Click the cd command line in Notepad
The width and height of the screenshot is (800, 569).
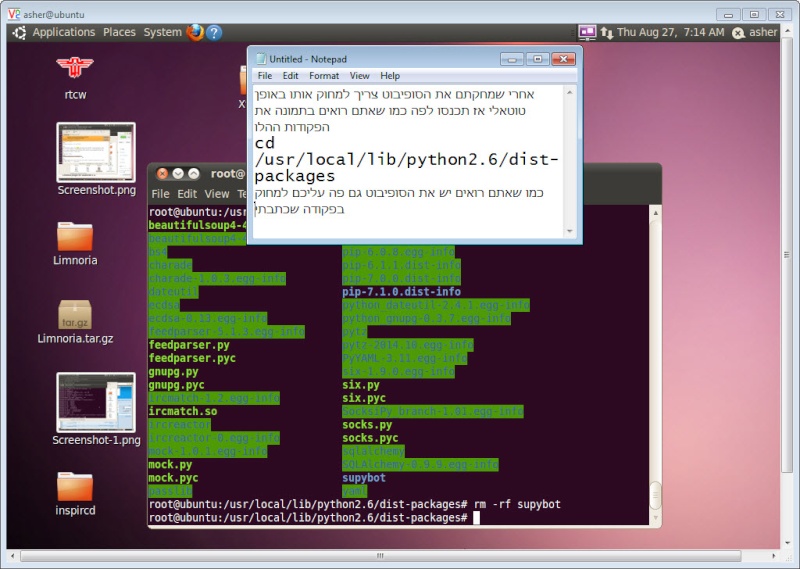(406, 159)
